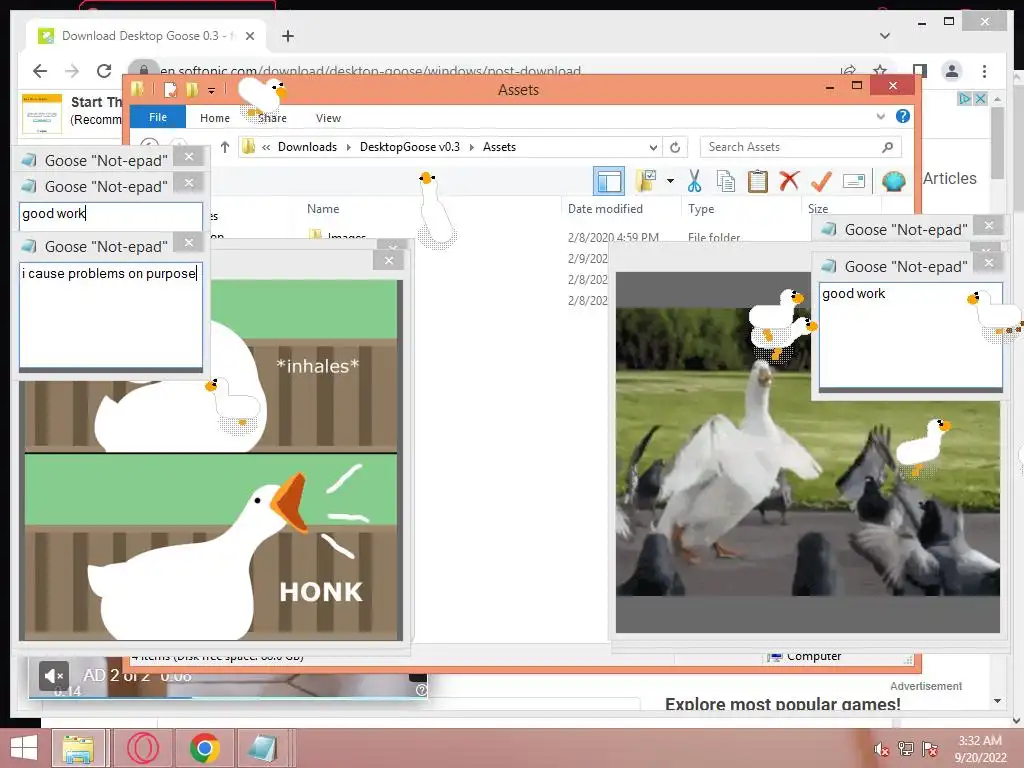1024x768 pixels.
Task: Open the File tab in Assets window
Action: tap(158, 117)
